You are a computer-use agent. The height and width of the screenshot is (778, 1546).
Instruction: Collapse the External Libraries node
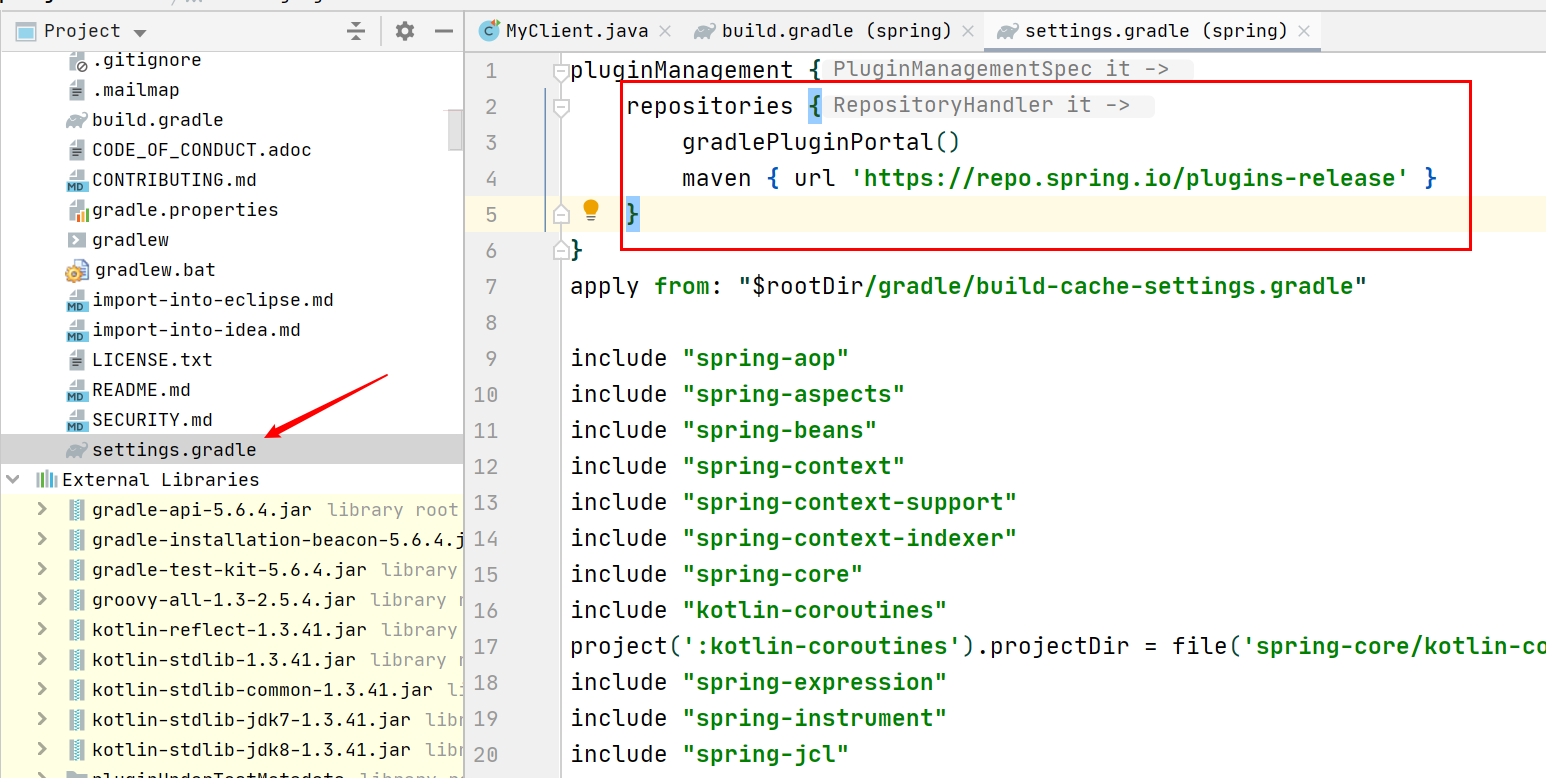[13, 480]
